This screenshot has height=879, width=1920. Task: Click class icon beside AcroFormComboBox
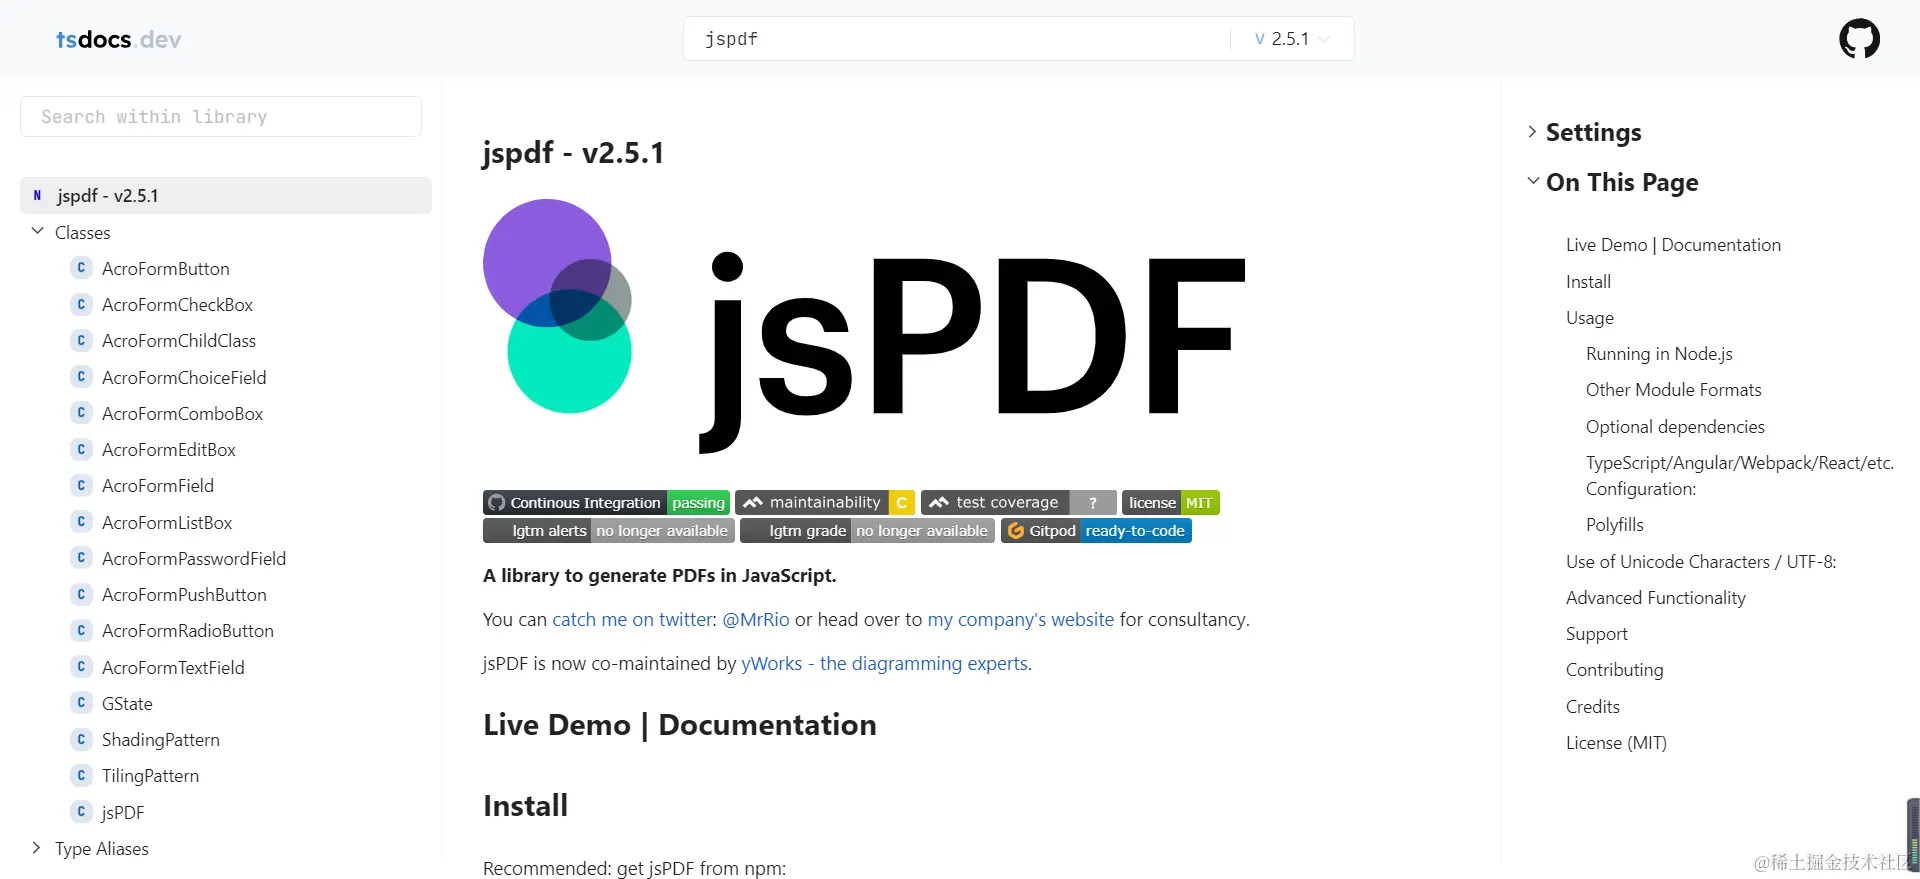click(x=82, y=413)
